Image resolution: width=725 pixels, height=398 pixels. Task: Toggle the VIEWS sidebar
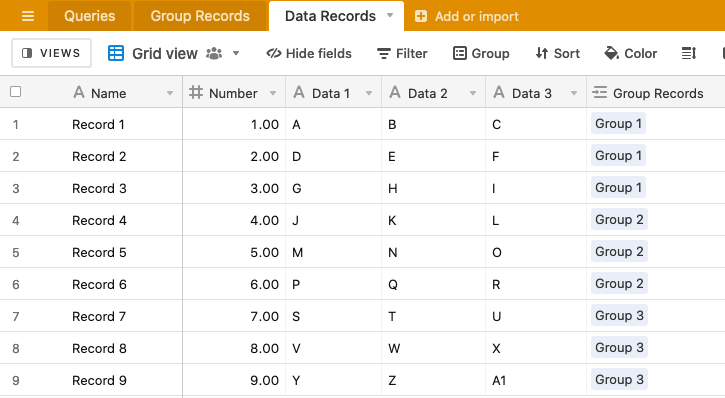51,53
